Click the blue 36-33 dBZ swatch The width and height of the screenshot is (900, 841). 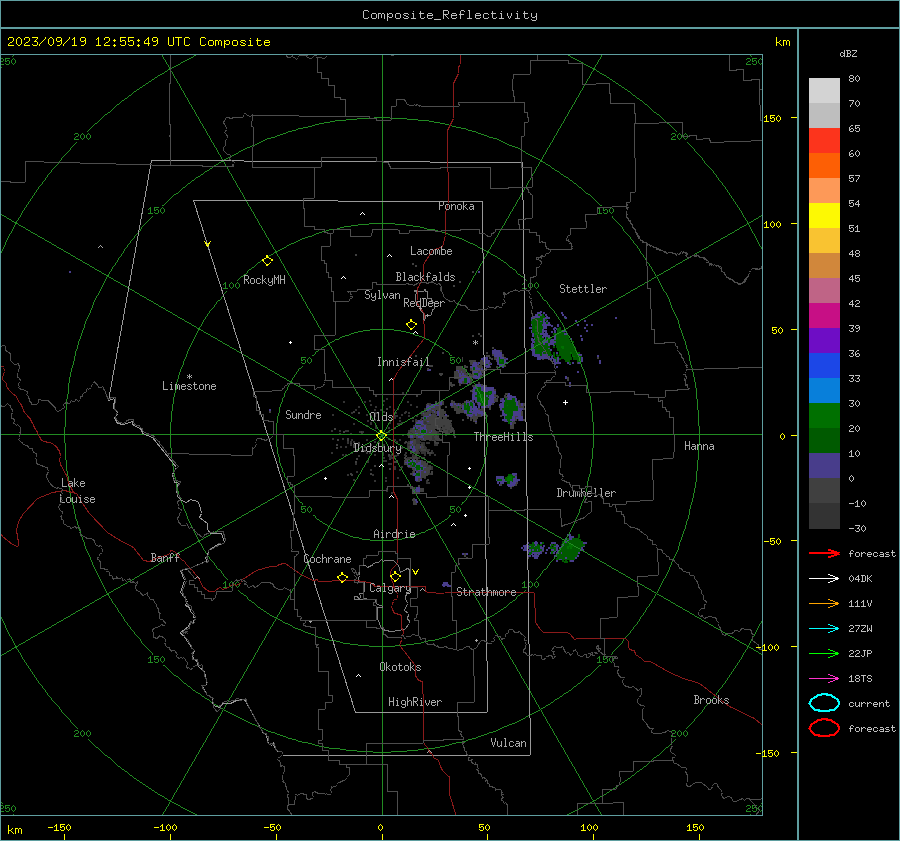pyautogui.click(x=824, y=366)
